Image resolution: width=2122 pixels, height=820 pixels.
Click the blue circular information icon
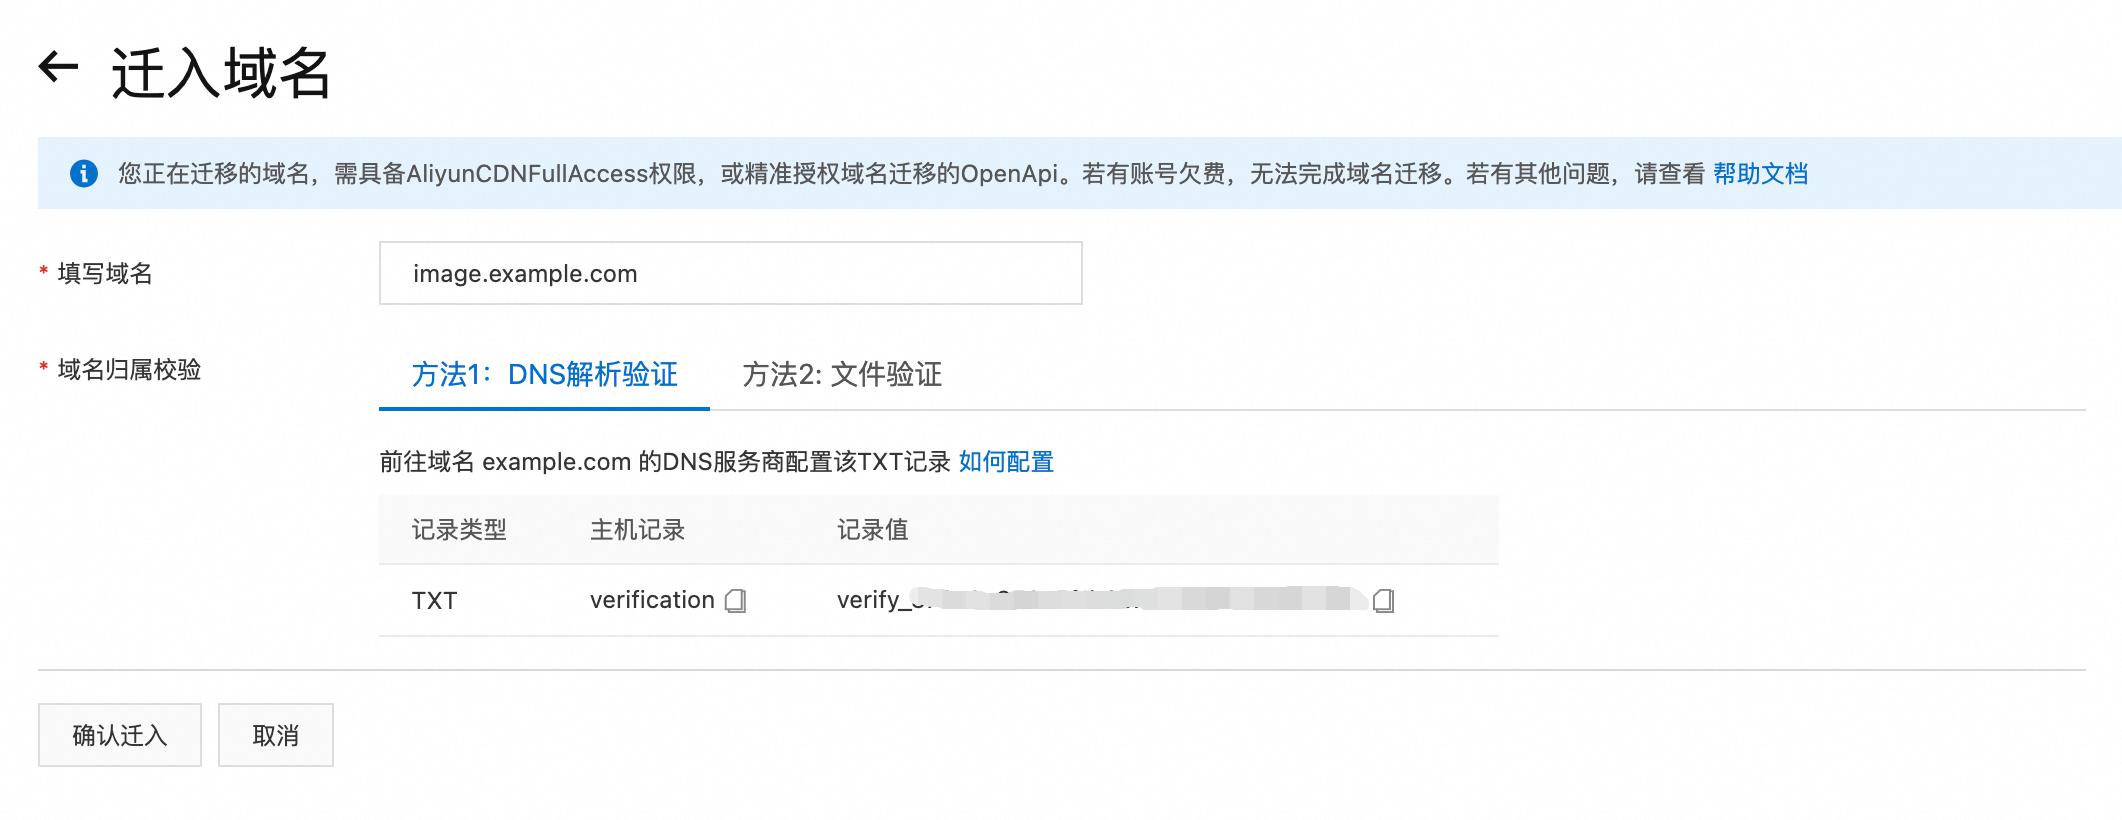(86, 174)
